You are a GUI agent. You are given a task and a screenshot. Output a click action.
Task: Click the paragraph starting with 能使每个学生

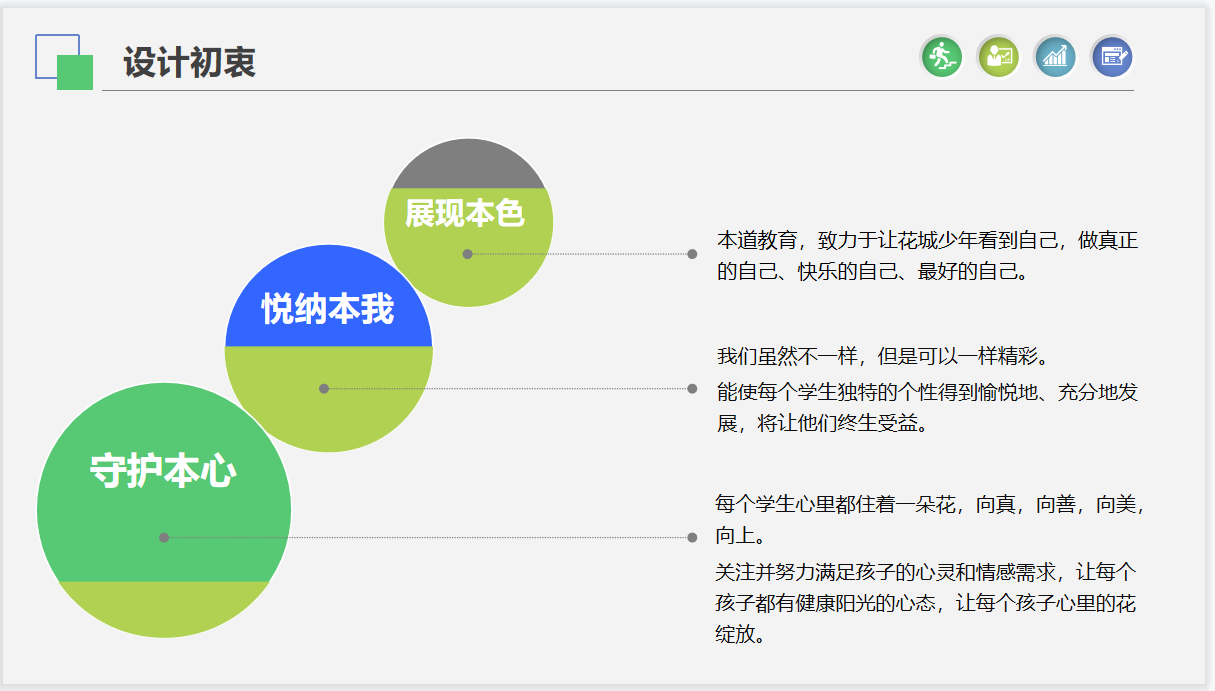point(927,407)
